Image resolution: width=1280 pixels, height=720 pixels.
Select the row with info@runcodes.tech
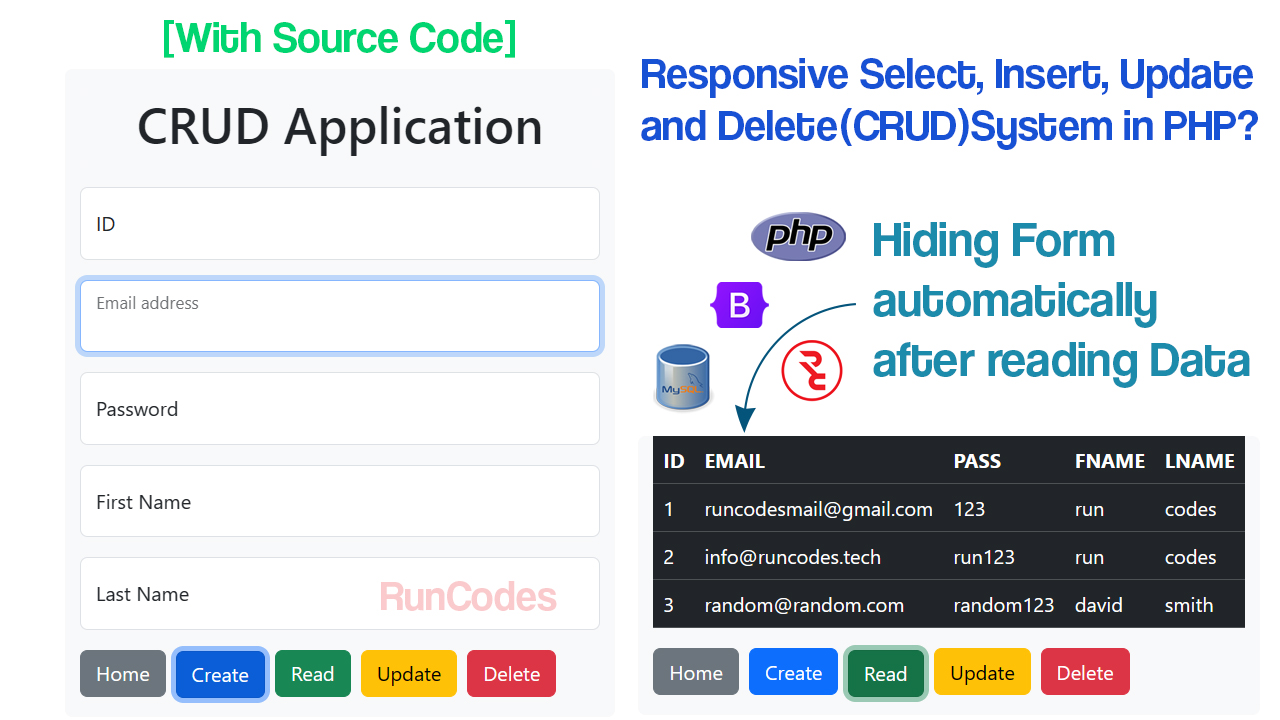pyautogui.click(x=948, y=557)
